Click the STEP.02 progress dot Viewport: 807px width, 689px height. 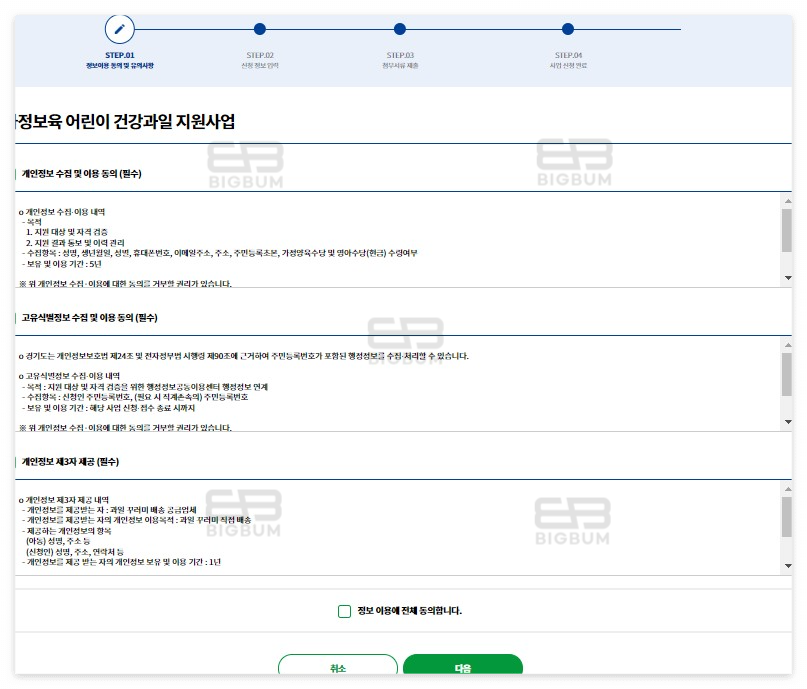[260, 29]
